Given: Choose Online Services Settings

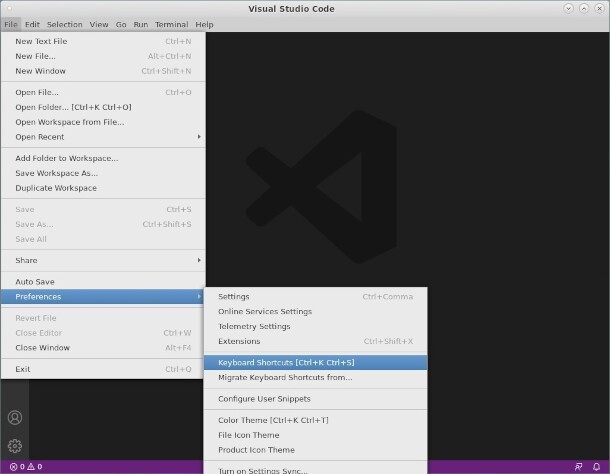Looking at the screenshot, I should [316, 311].
